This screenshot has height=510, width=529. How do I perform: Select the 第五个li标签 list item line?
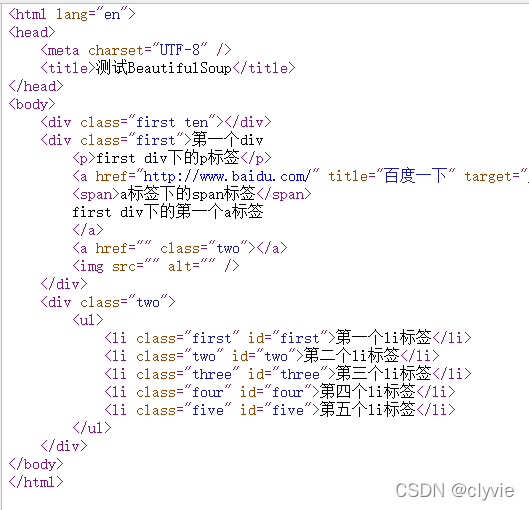pyautogui.click(x=280, y=410)
